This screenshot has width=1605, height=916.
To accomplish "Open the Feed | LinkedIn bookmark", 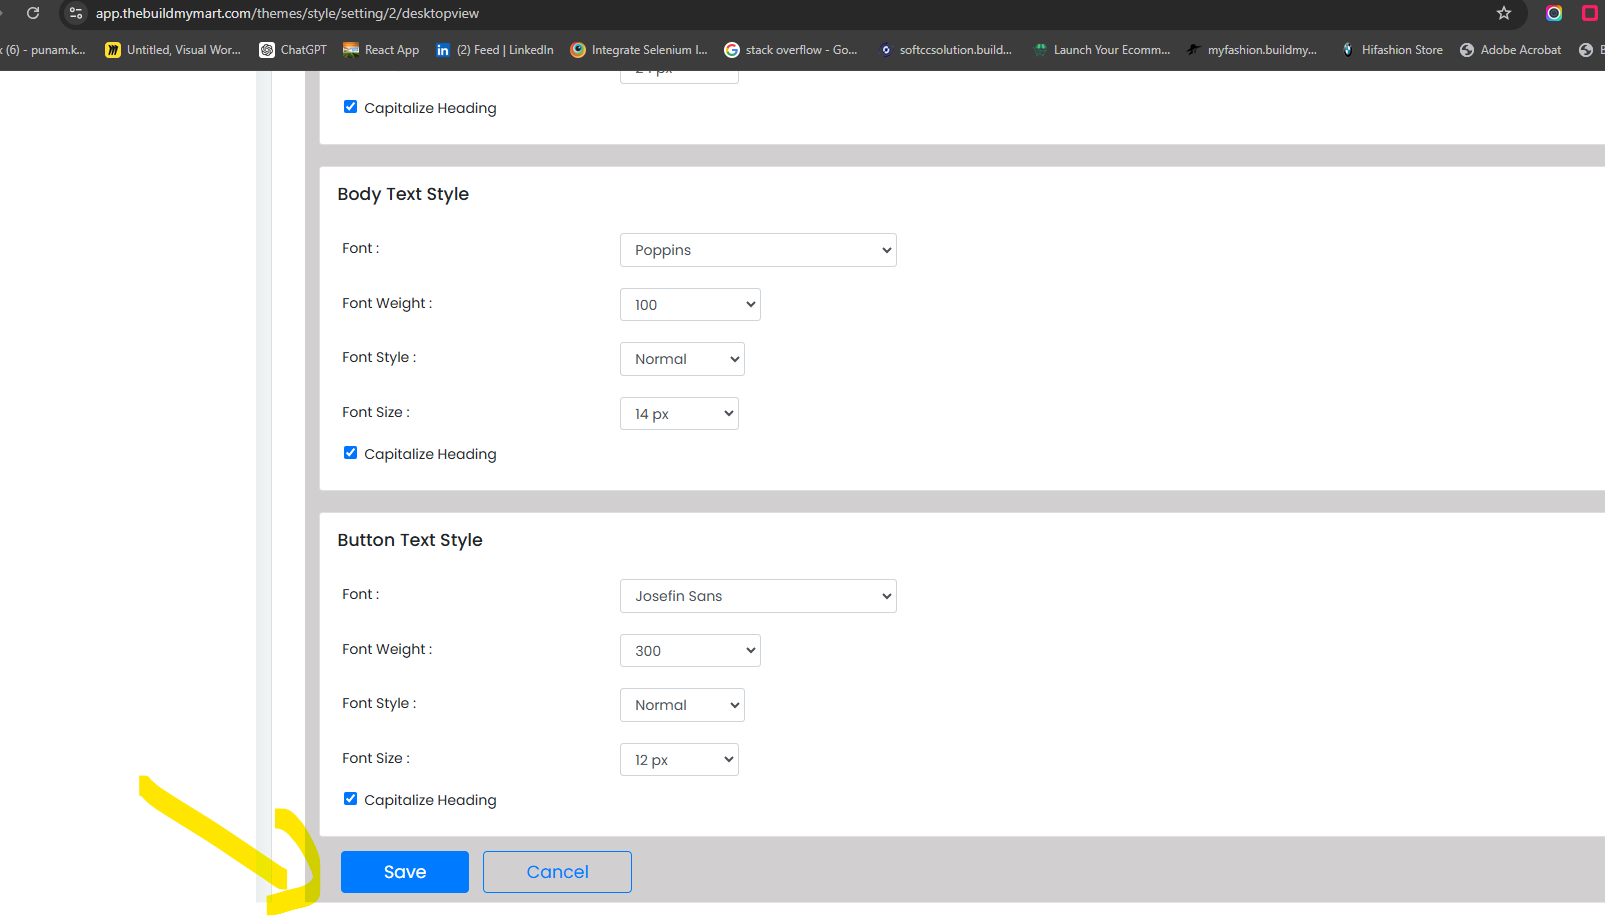I will pyautogui.click(x=494, y=50).
